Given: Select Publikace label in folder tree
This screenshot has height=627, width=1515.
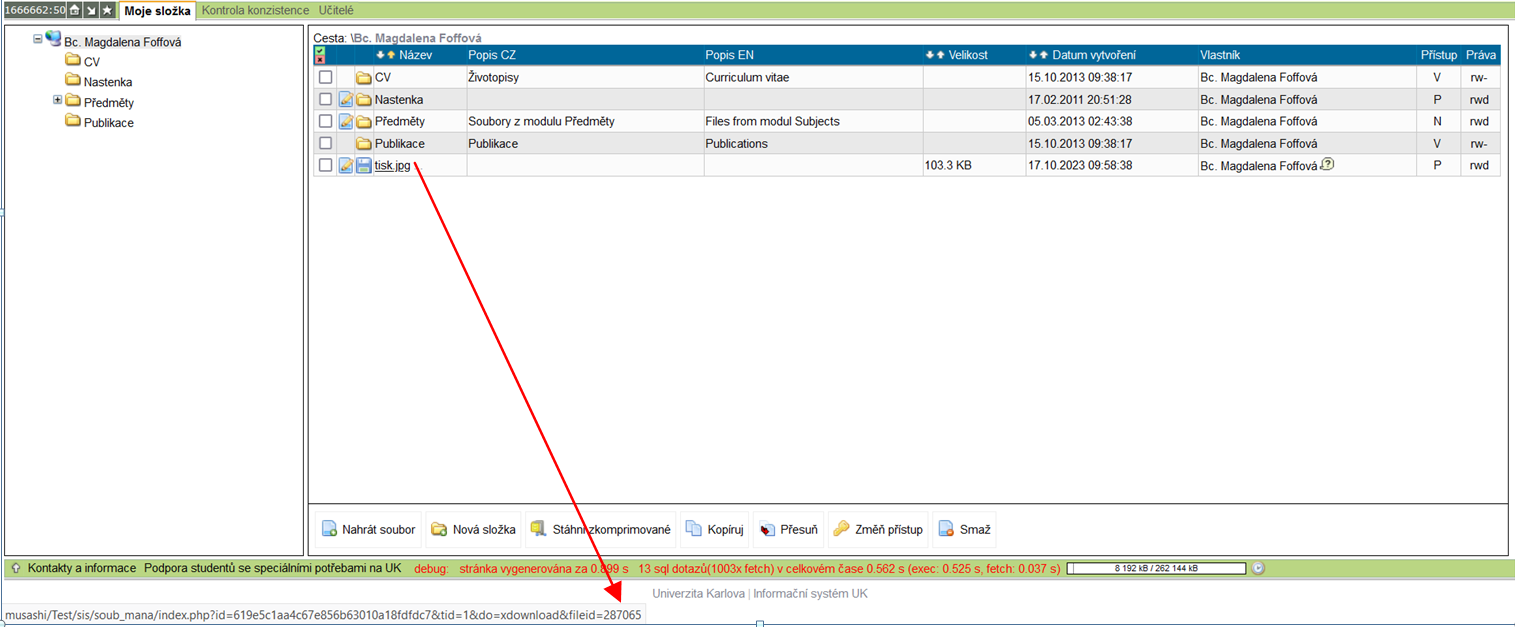Looking at the screenshot, I should (109, 122).
